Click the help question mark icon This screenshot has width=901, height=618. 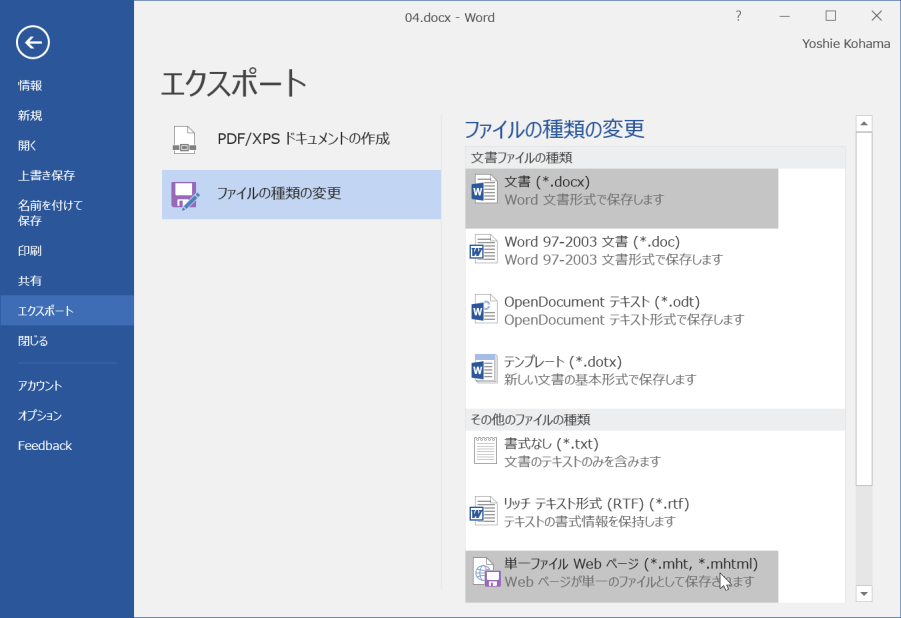click(x=738, y=16)
